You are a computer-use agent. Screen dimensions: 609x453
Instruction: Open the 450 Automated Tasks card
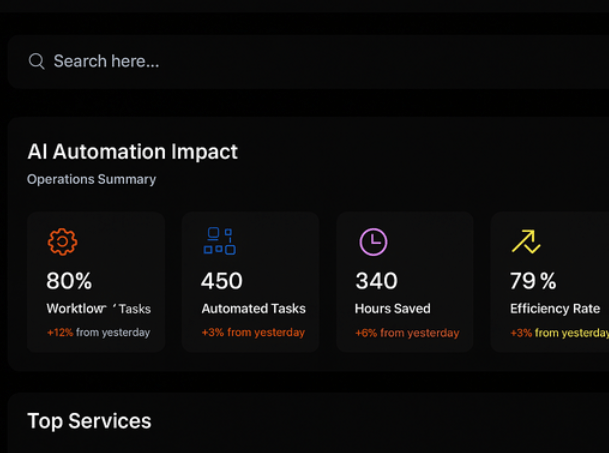point(251,282)
